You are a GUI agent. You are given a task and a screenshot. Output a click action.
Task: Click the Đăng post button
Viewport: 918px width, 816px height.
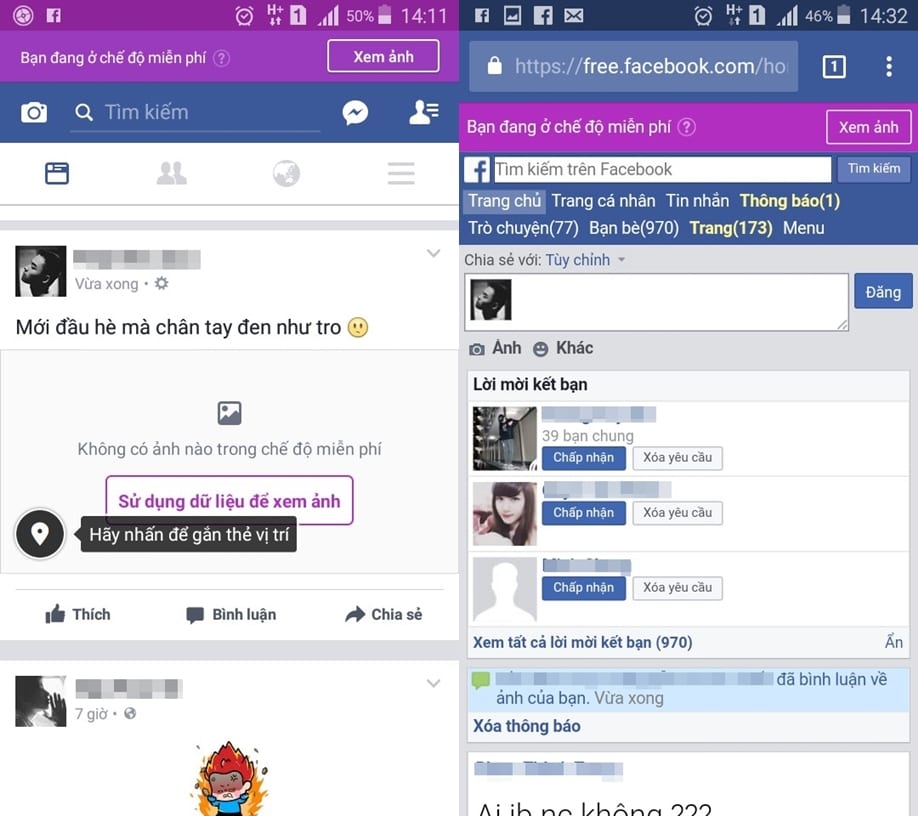point(883,291)
